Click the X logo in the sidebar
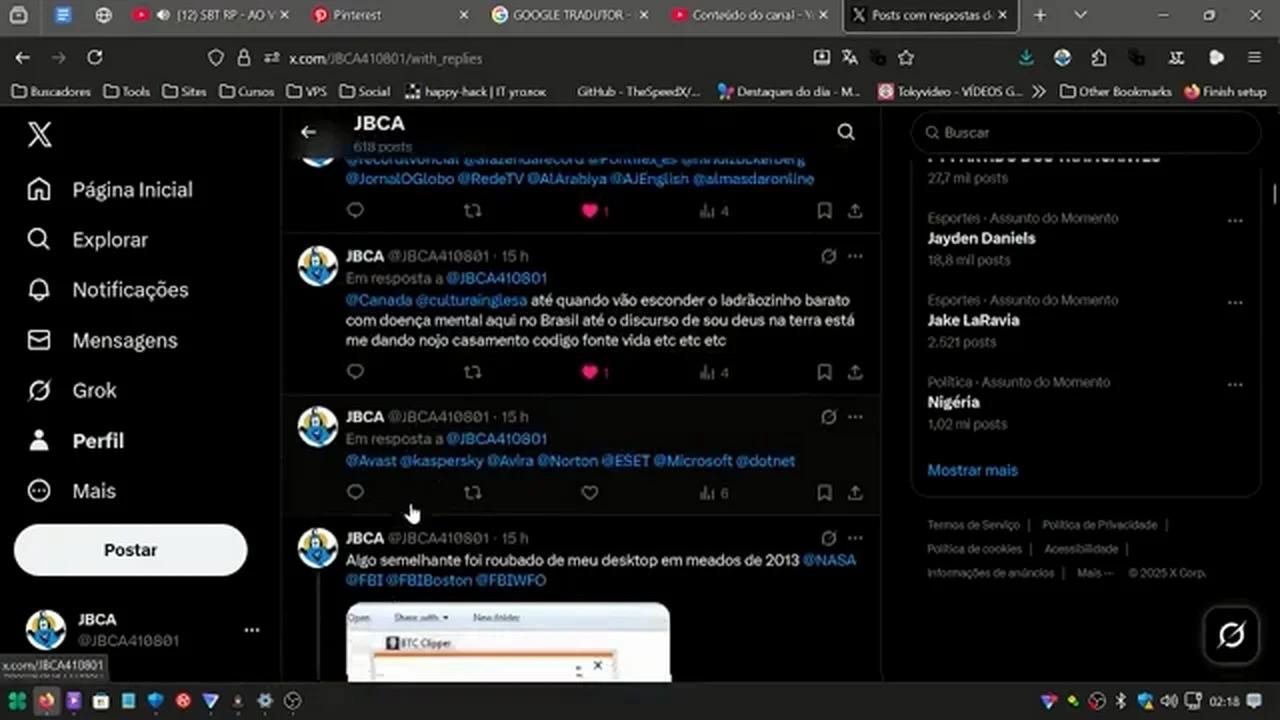Viewport: 1280px width, 720px height. point(40,135)
